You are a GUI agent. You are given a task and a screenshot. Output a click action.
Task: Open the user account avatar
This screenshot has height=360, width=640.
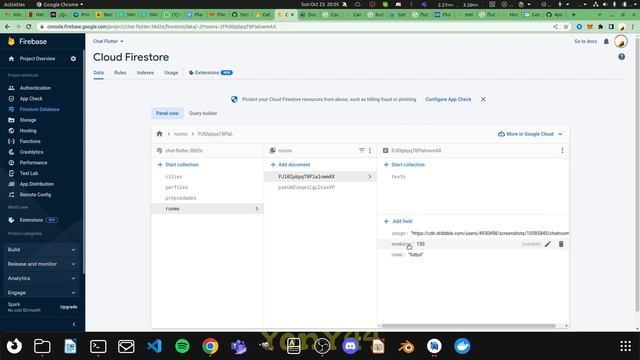tap(621, 41)
